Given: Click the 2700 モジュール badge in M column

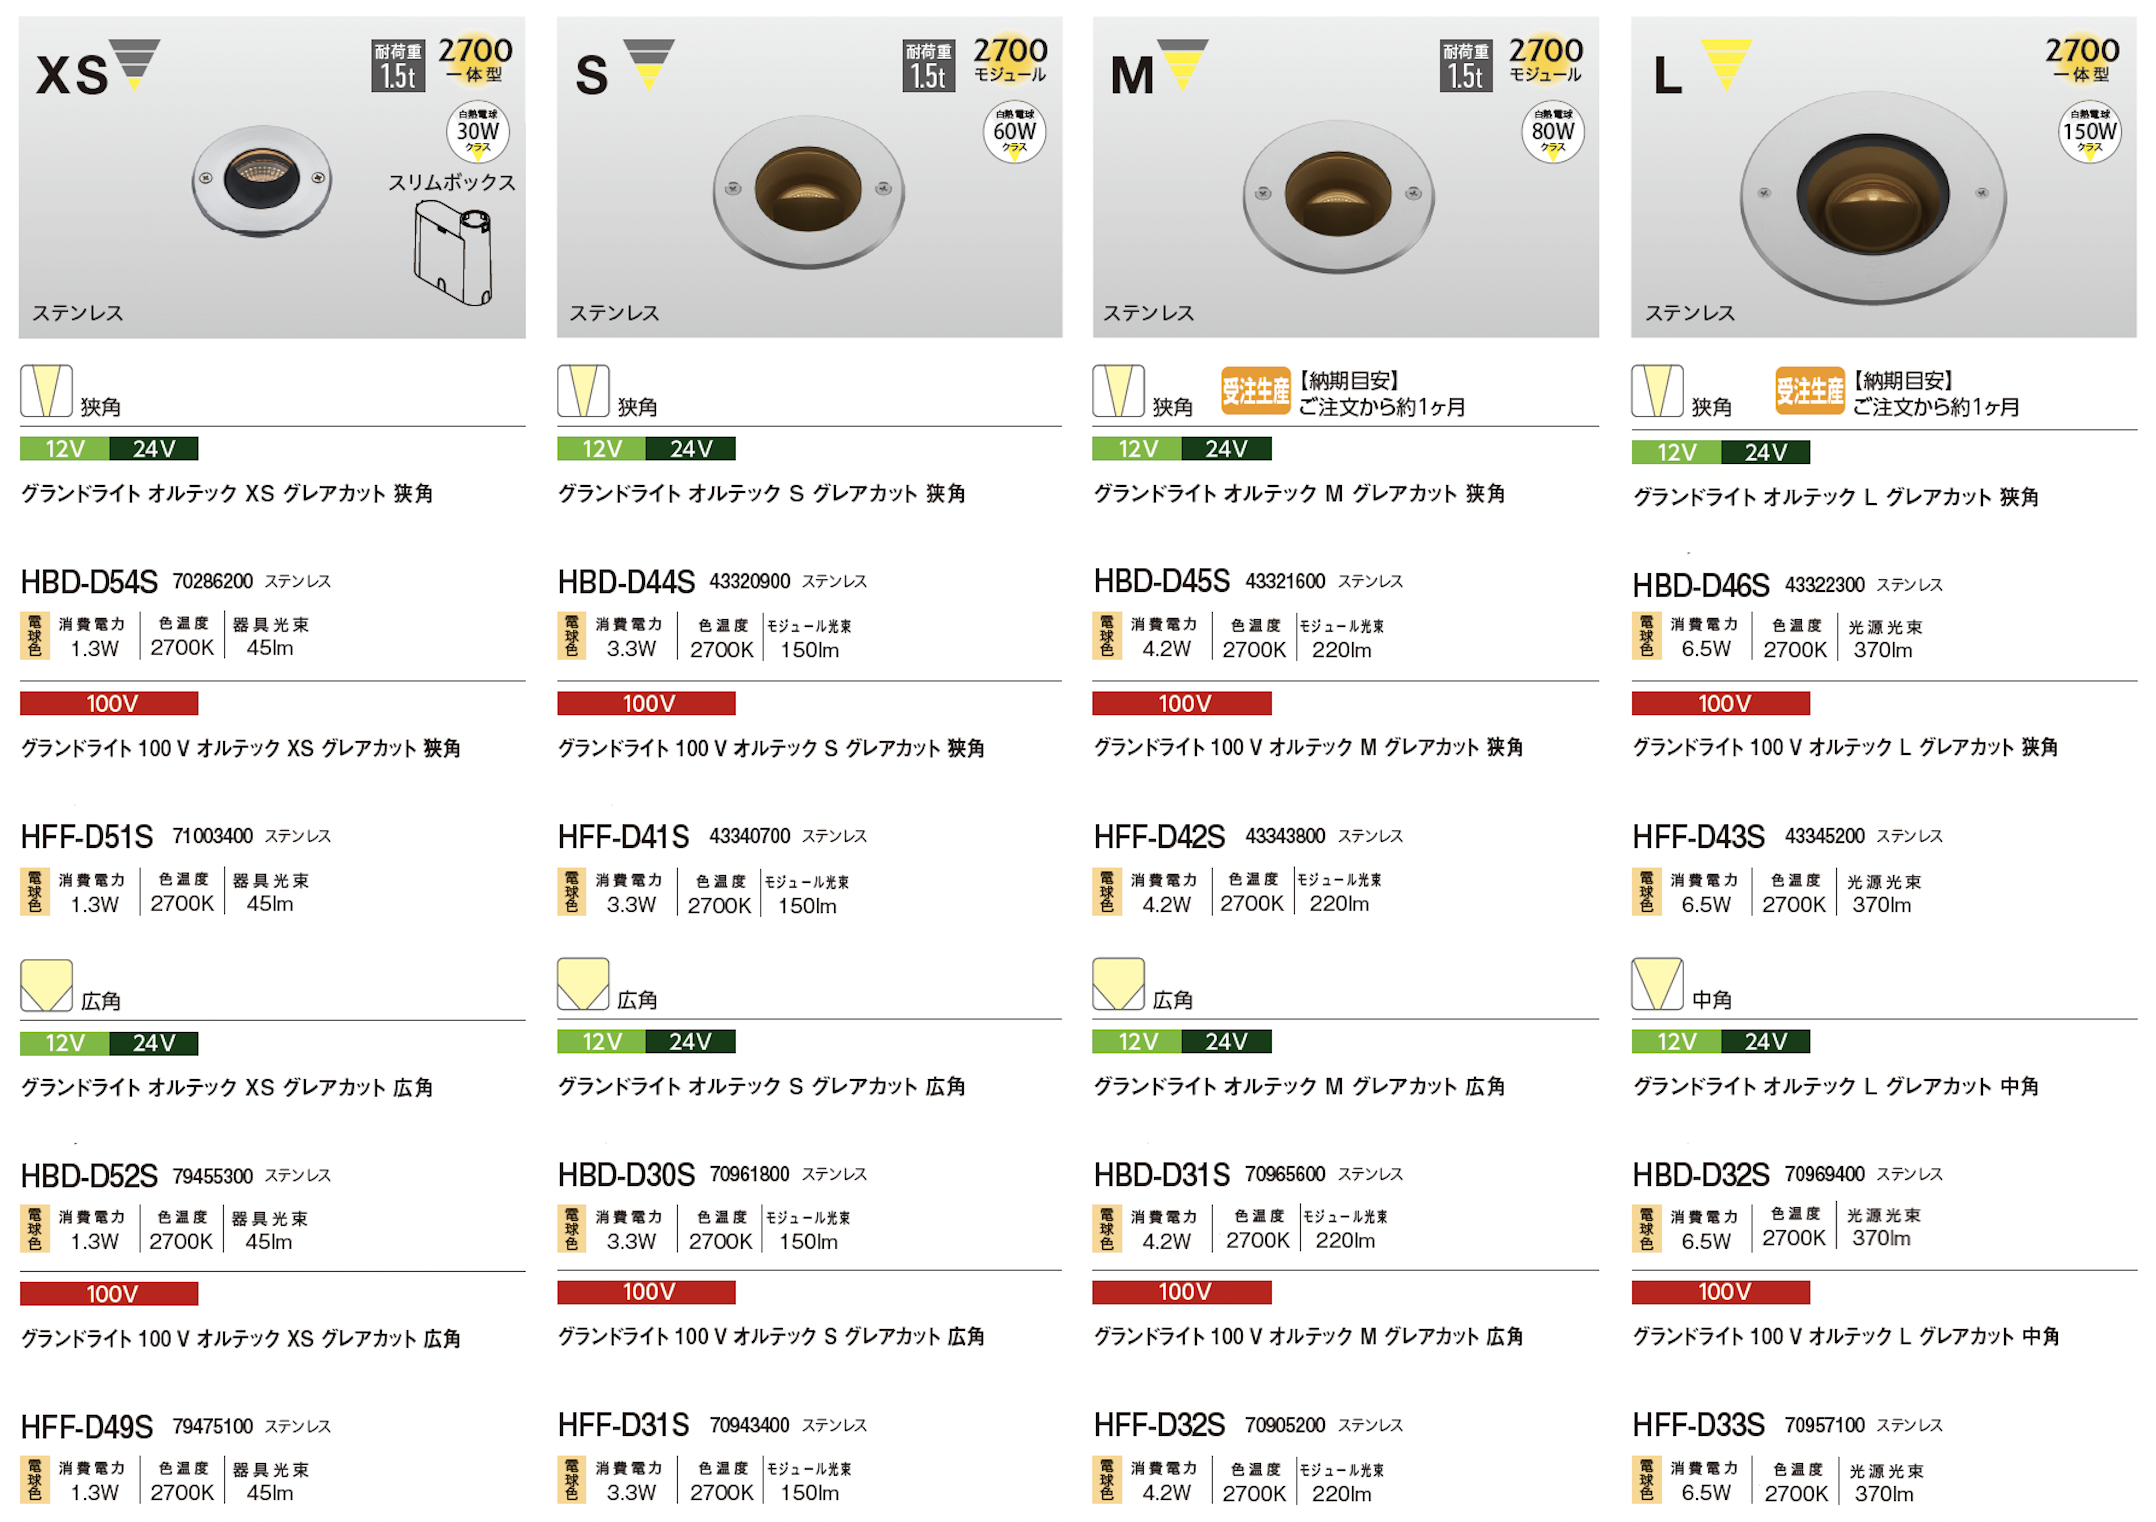Looking at the screenshot, I should tap(1546, 59).
